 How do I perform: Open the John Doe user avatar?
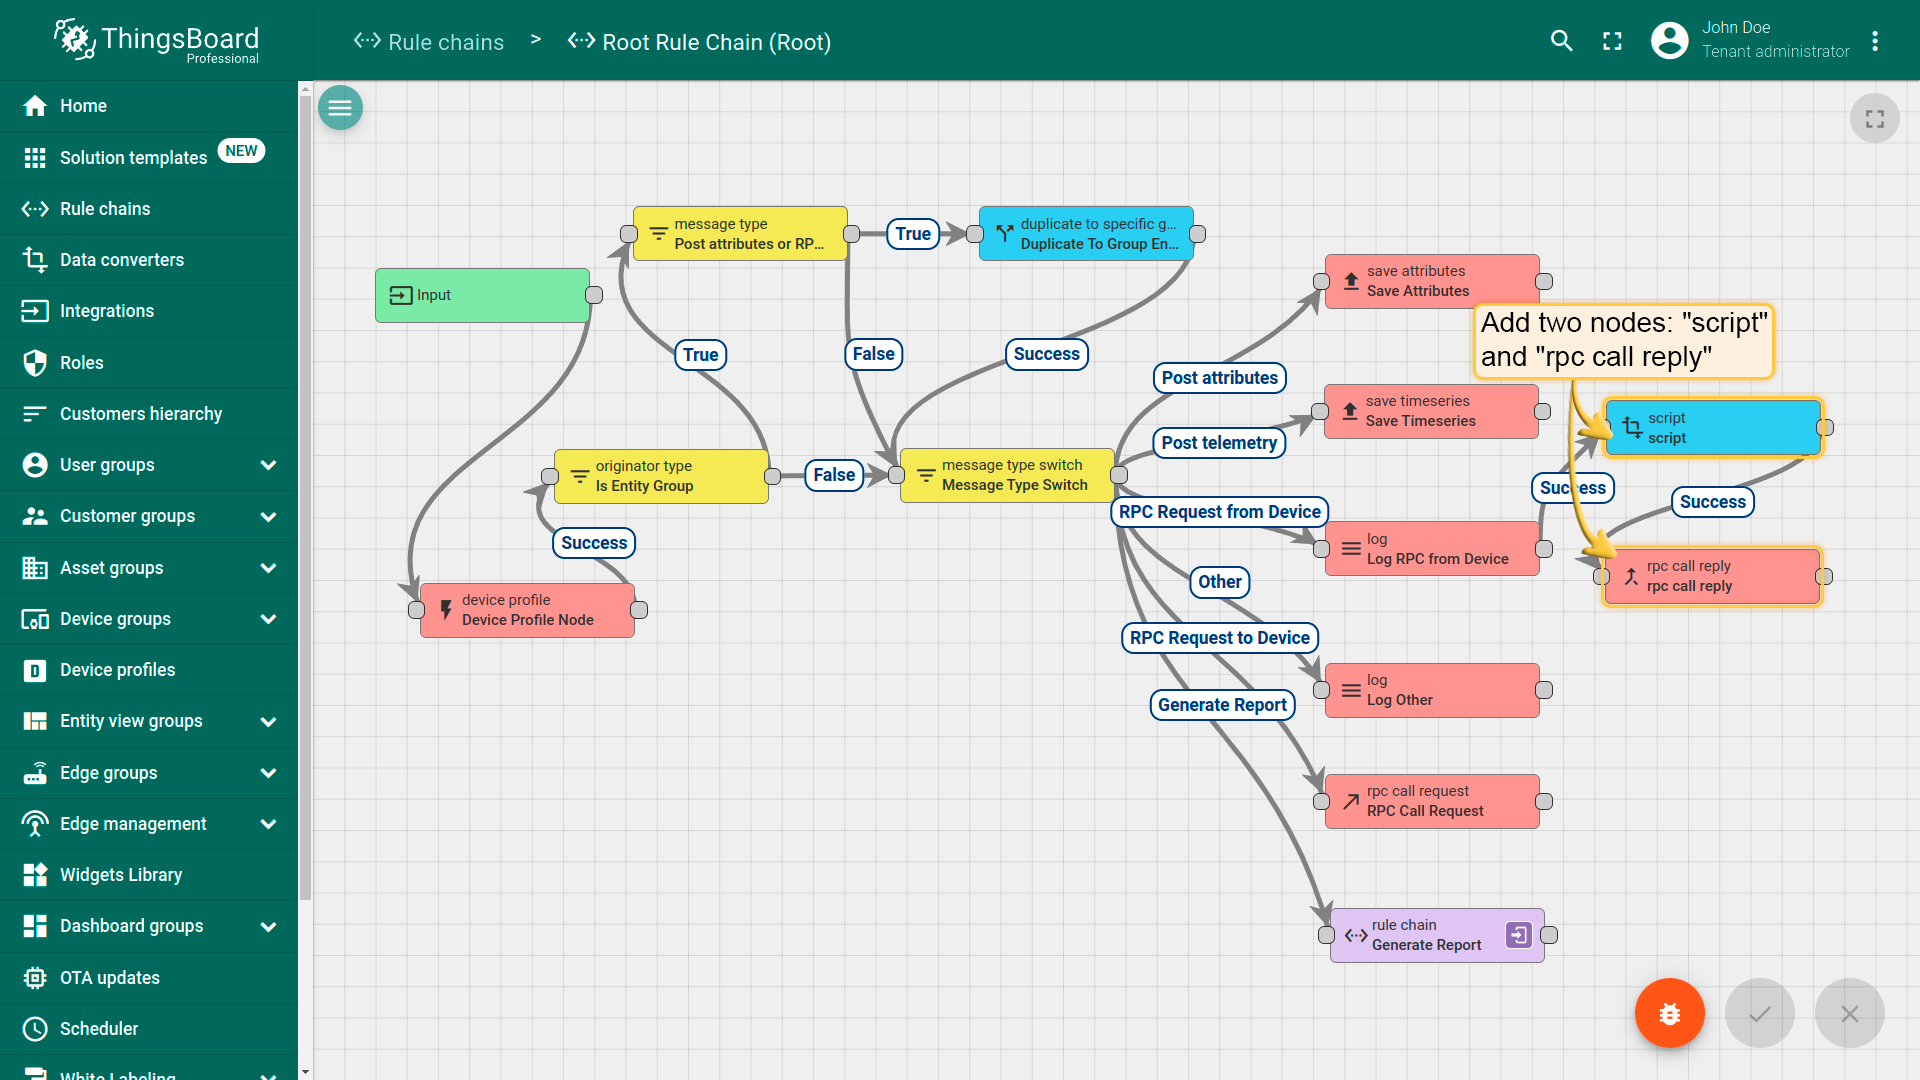pos(1669,40)
